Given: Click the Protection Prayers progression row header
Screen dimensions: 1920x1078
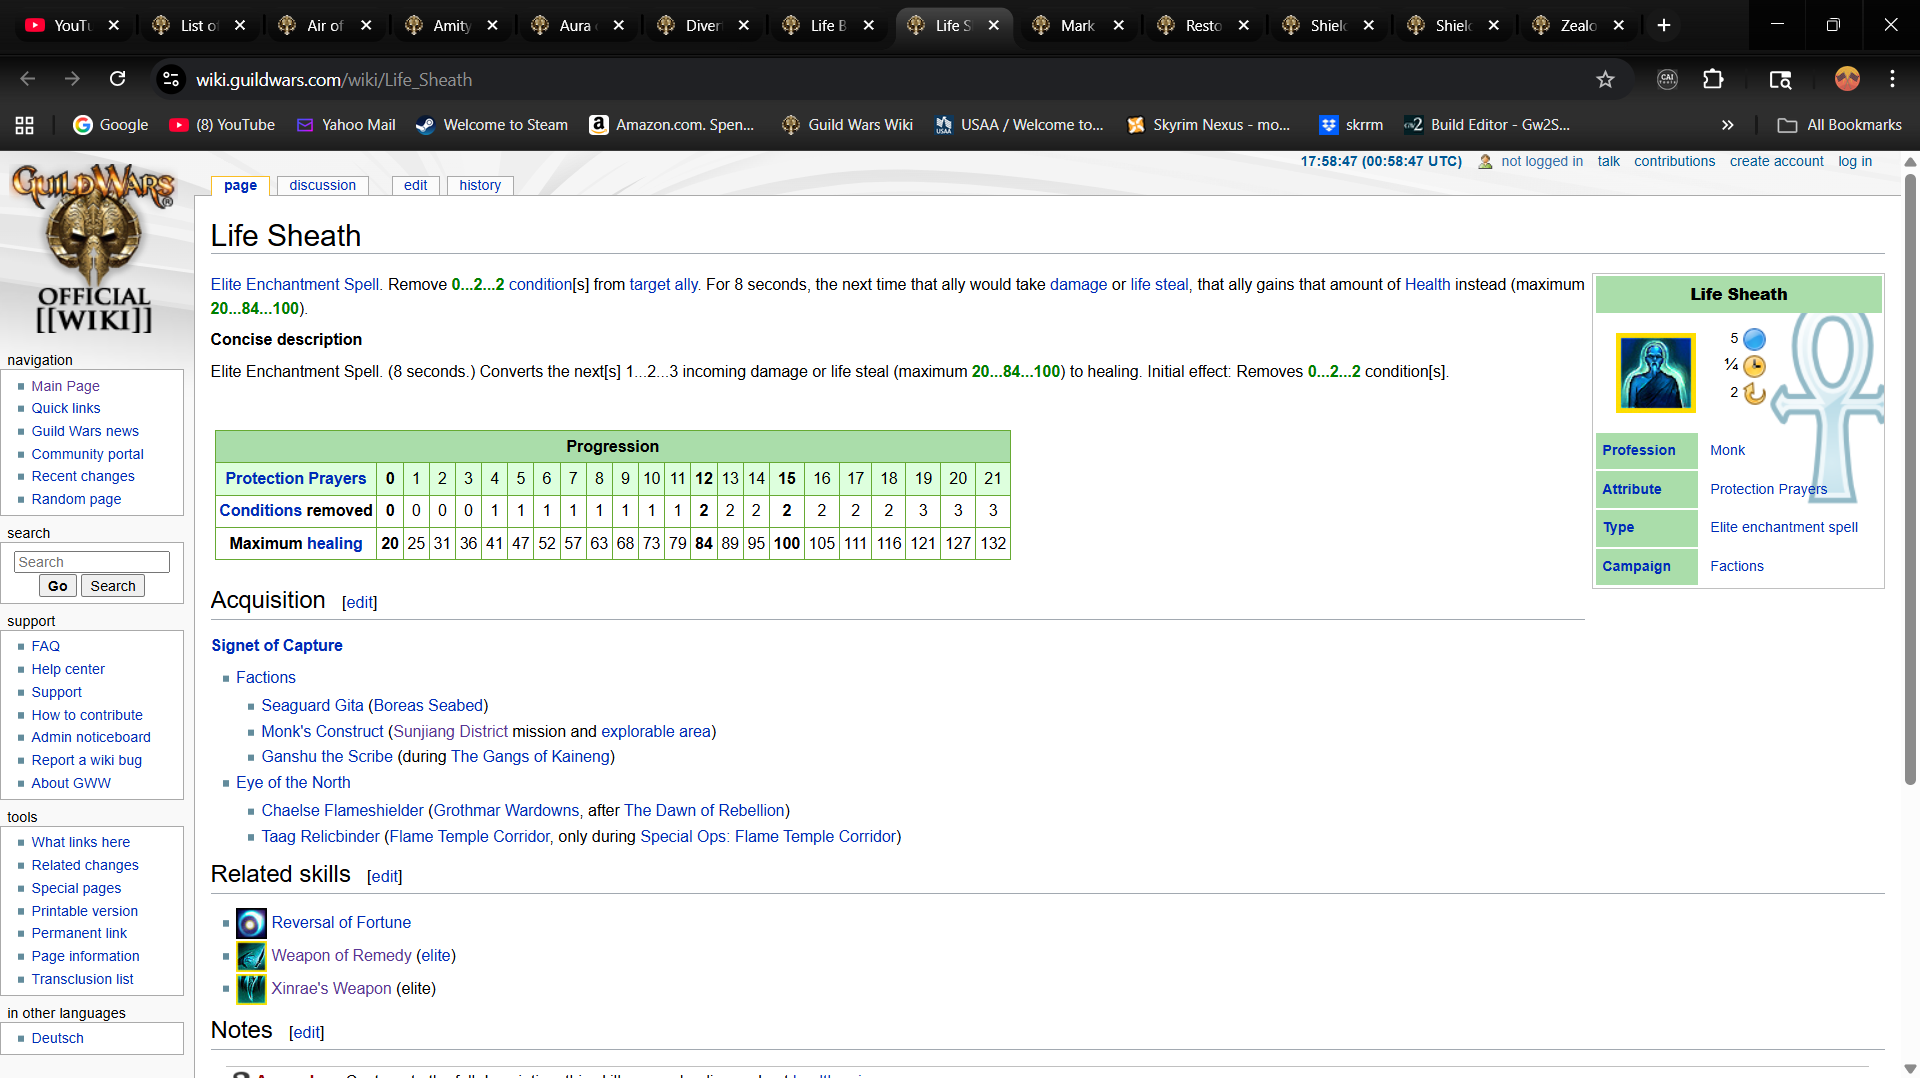Looking at the screenshot, I should [x=296, y=478].
